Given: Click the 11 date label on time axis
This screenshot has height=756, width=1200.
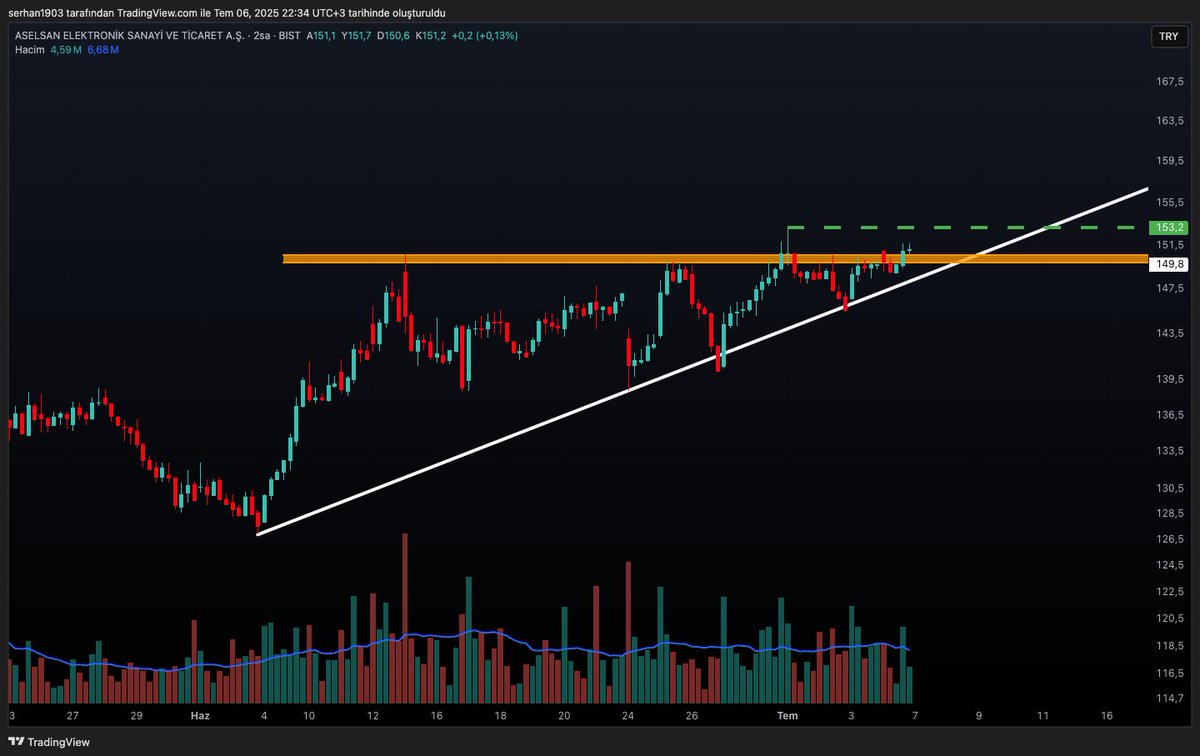Looking at the screenshot, I should coord(1042,716).
